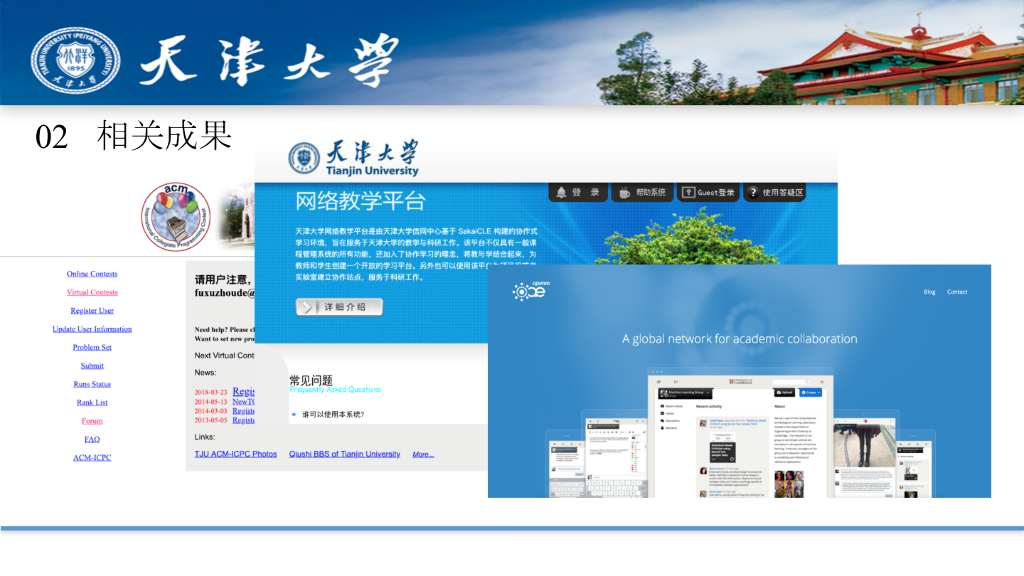1024x576 pixels.
Task: Open Qiushi BBS of Tianjin University link
Action: pyautogui.click(x=345, y=454)
